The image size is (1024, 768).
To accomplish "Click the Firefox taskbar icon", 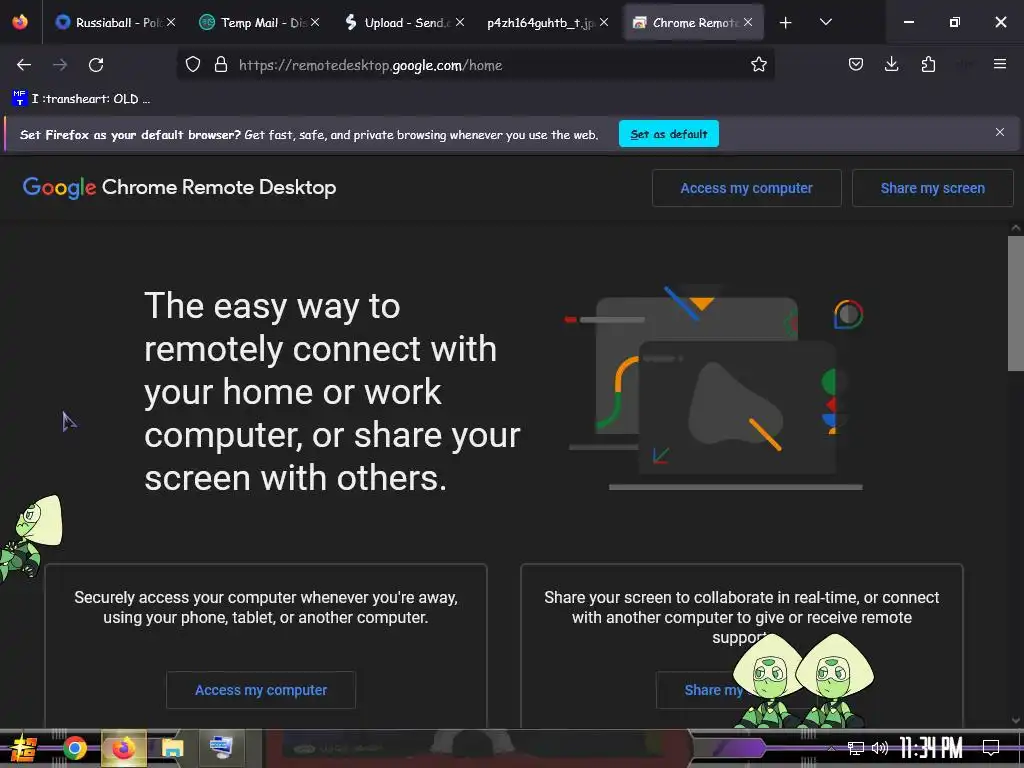I will 123,748.
